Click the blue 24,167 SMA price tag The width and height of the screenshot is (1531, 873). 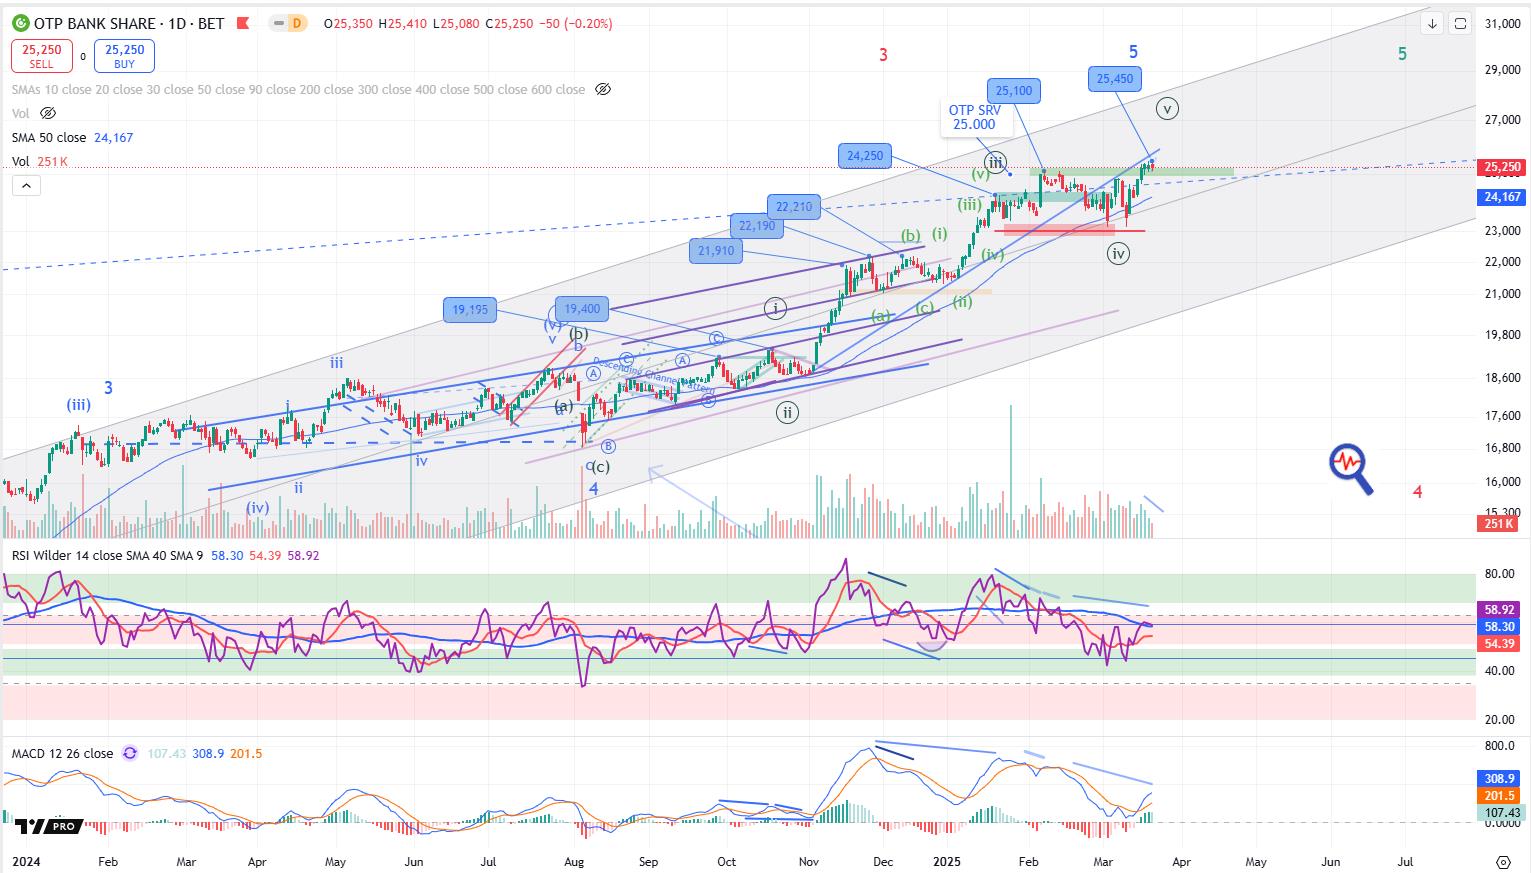click(1501, 198)
